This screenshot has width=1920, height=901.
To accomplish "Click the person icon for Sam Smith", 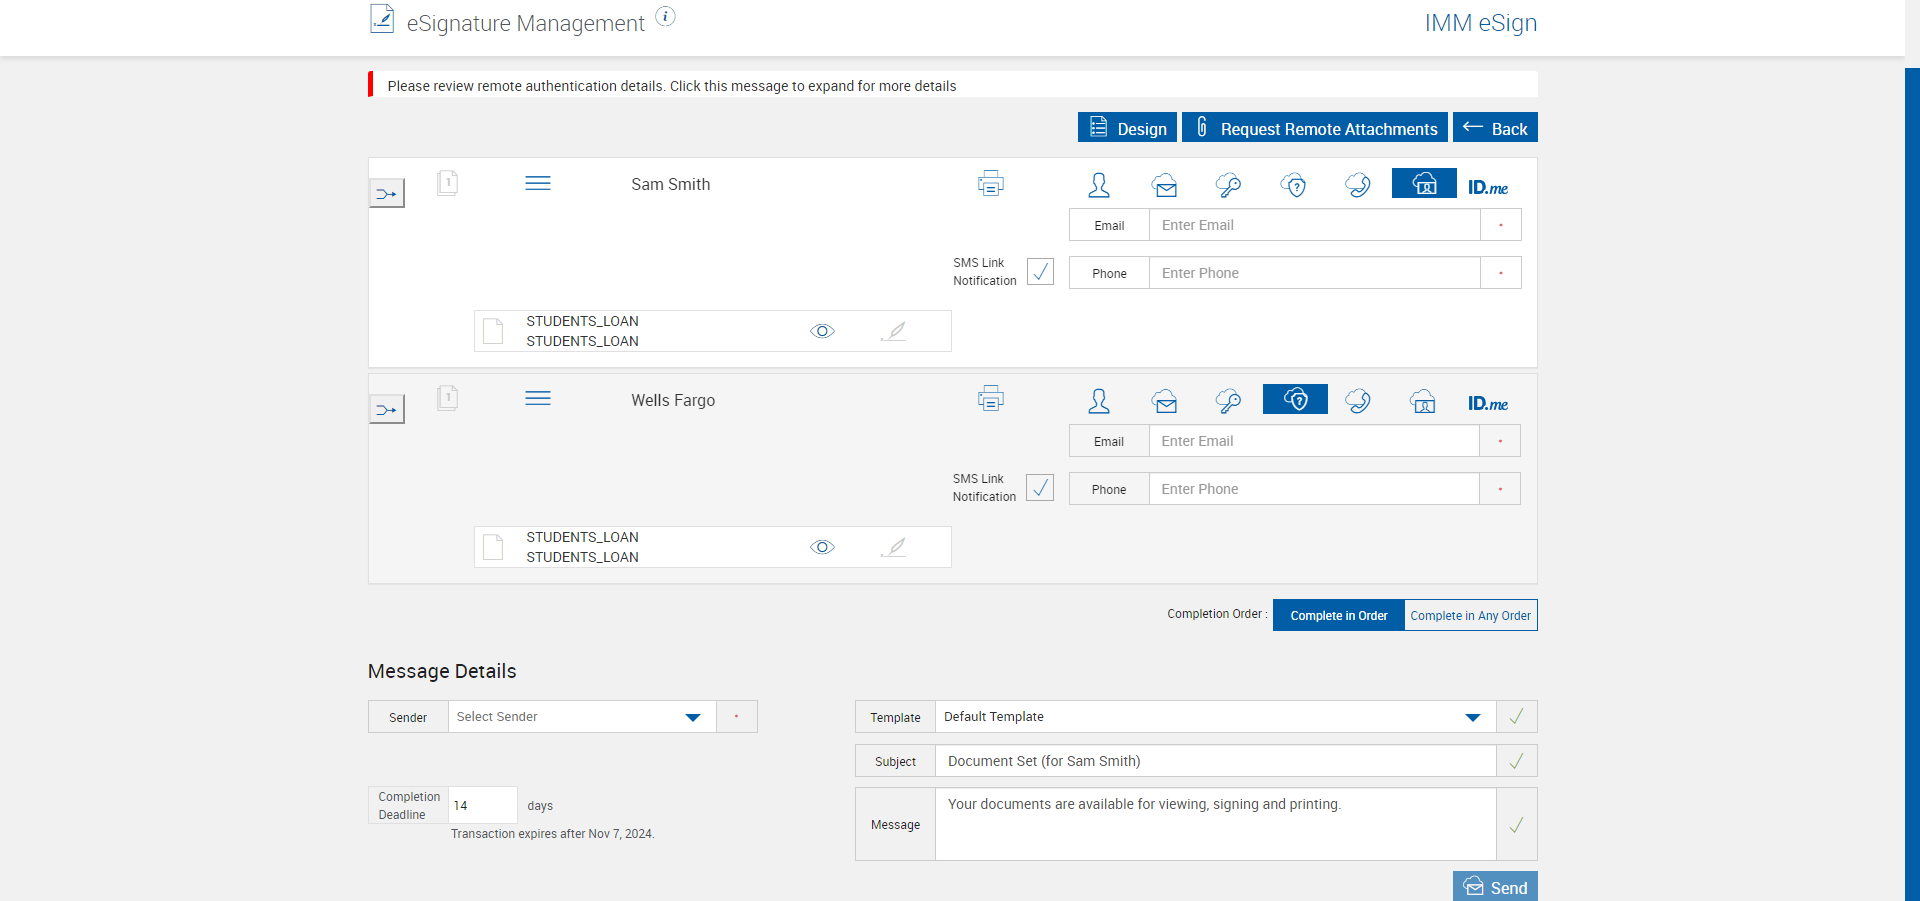I will [1099, 185].
